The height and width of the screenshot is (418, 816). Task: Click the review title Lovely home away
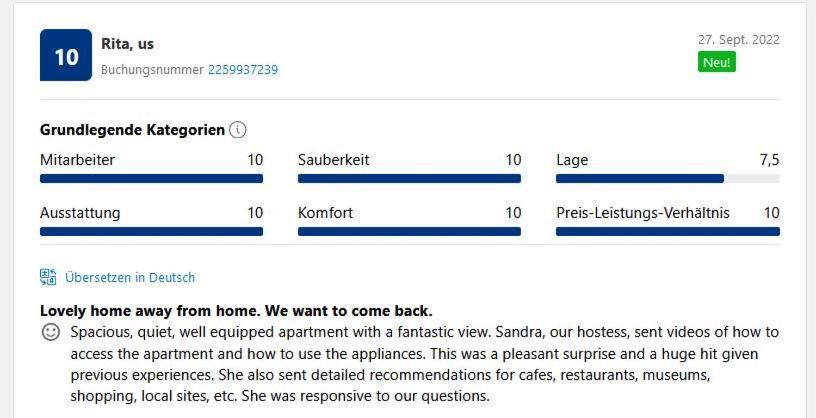[x=236, y=311]
